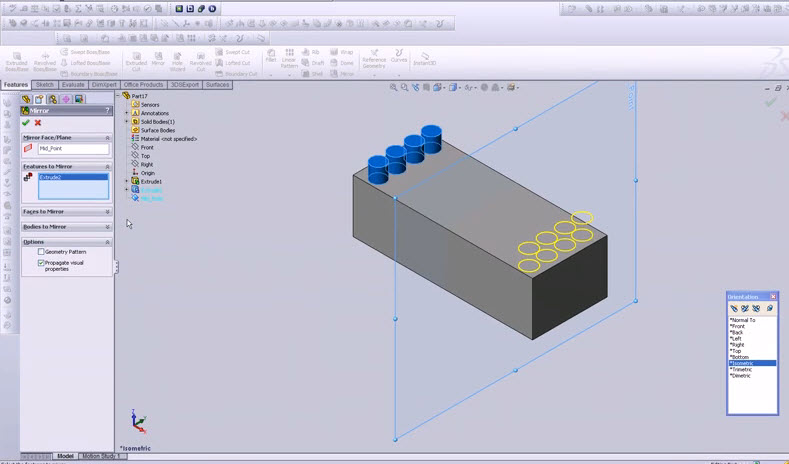
Task: Uncheck Propagate visual properties checkbox
Action: pos(41,263)
